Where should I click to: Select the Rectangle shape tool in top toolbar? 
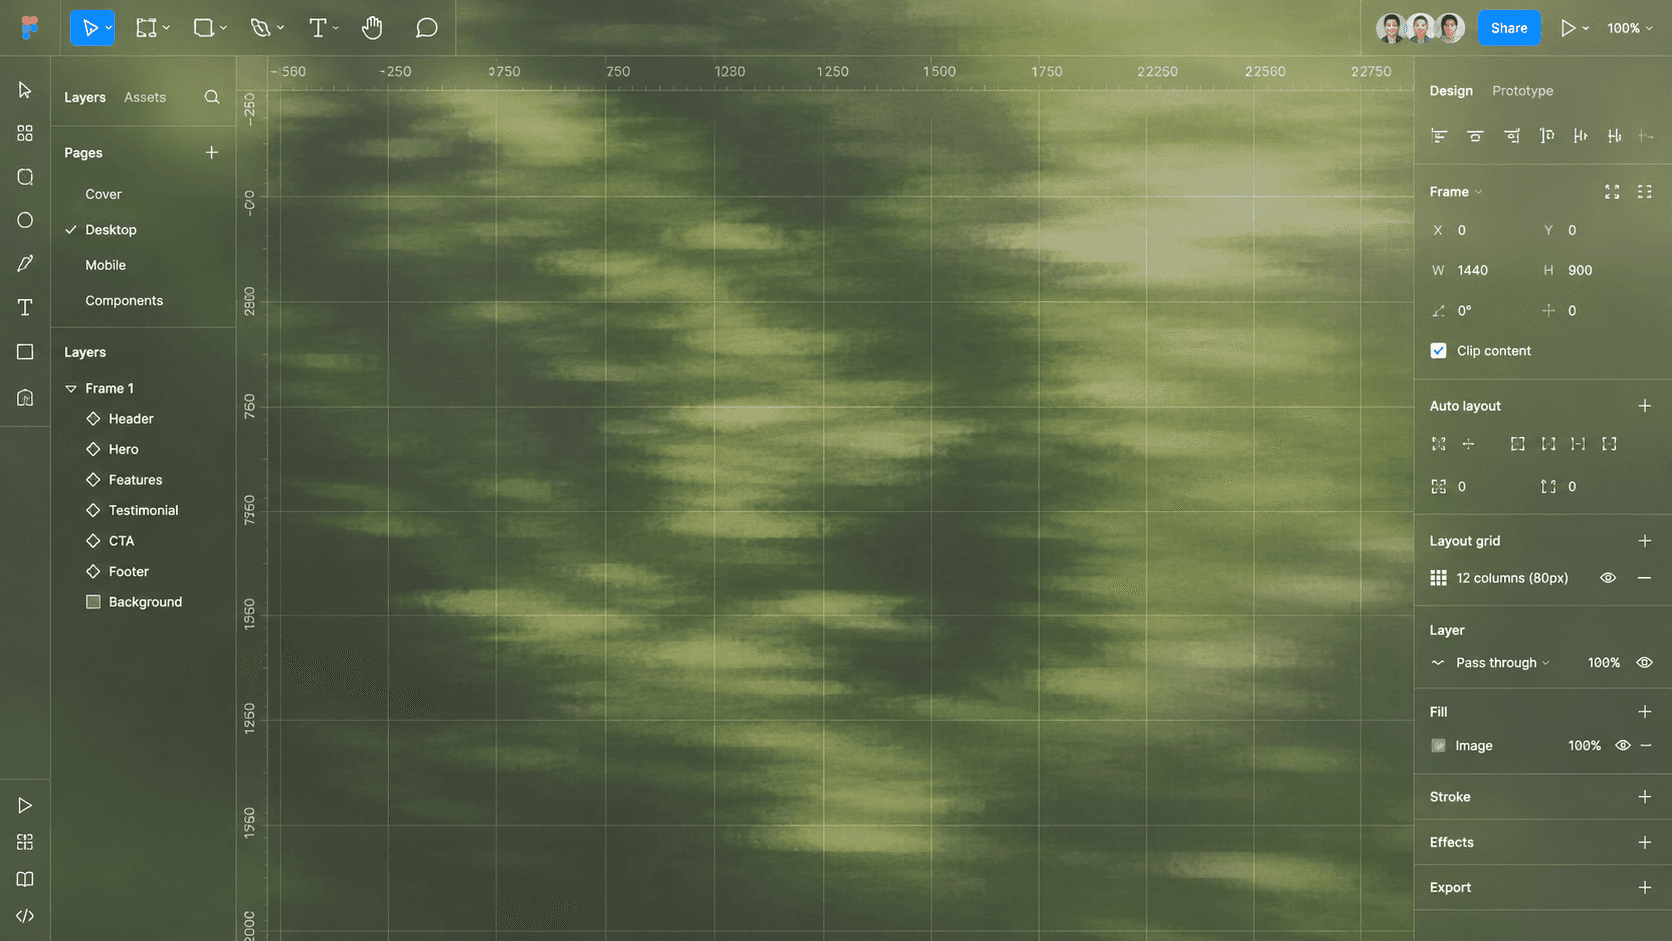click(203, 28)
